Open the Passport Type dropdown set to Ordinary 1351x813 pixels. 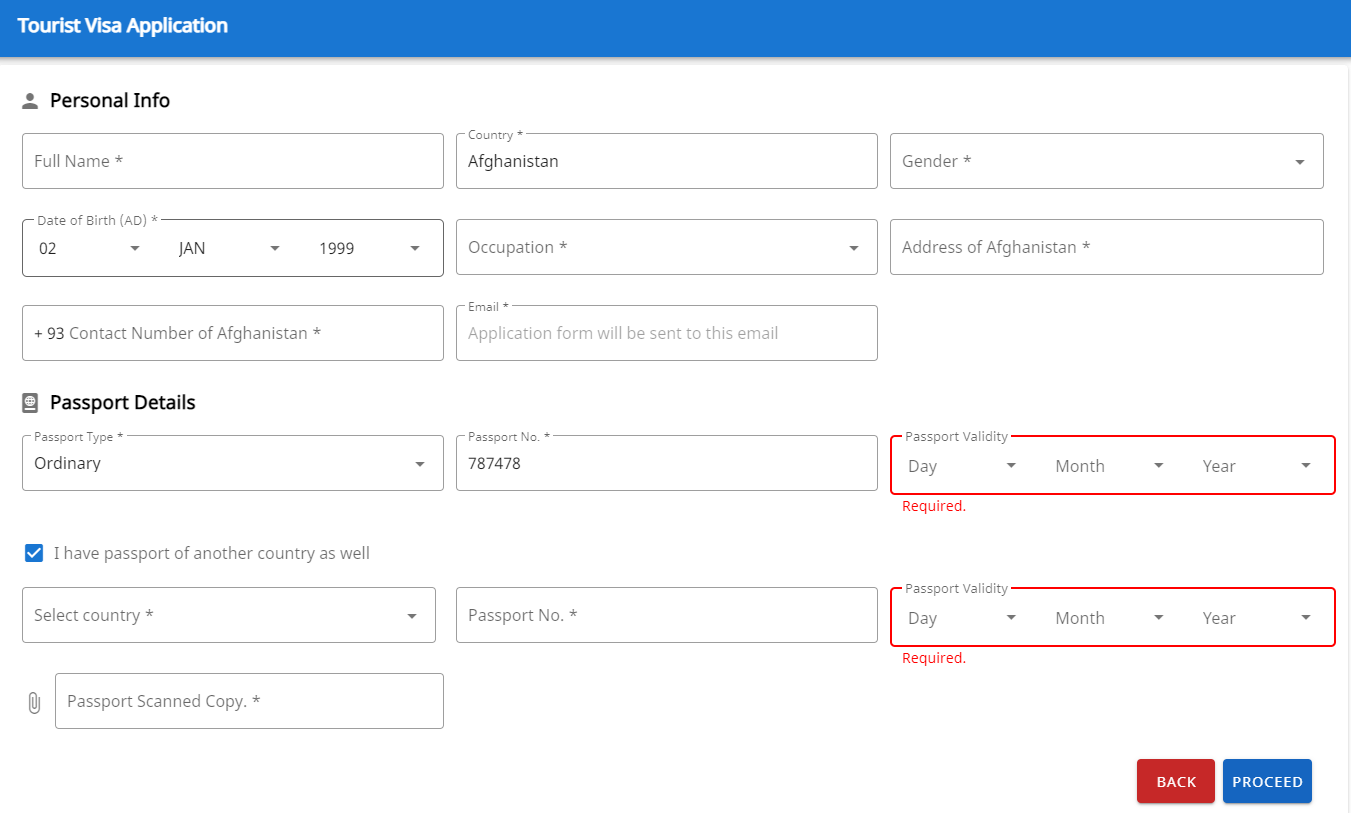point(233,463)
